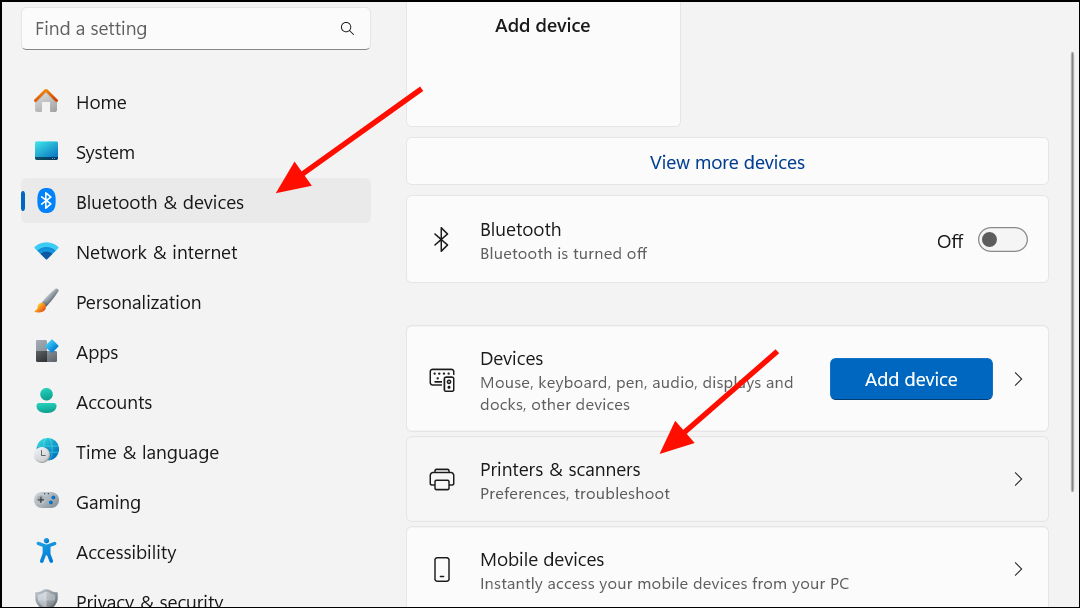Click the printer icon beside Printers & scanners
The height and width of the screenshot is (608, 1080).
point(442,479)
